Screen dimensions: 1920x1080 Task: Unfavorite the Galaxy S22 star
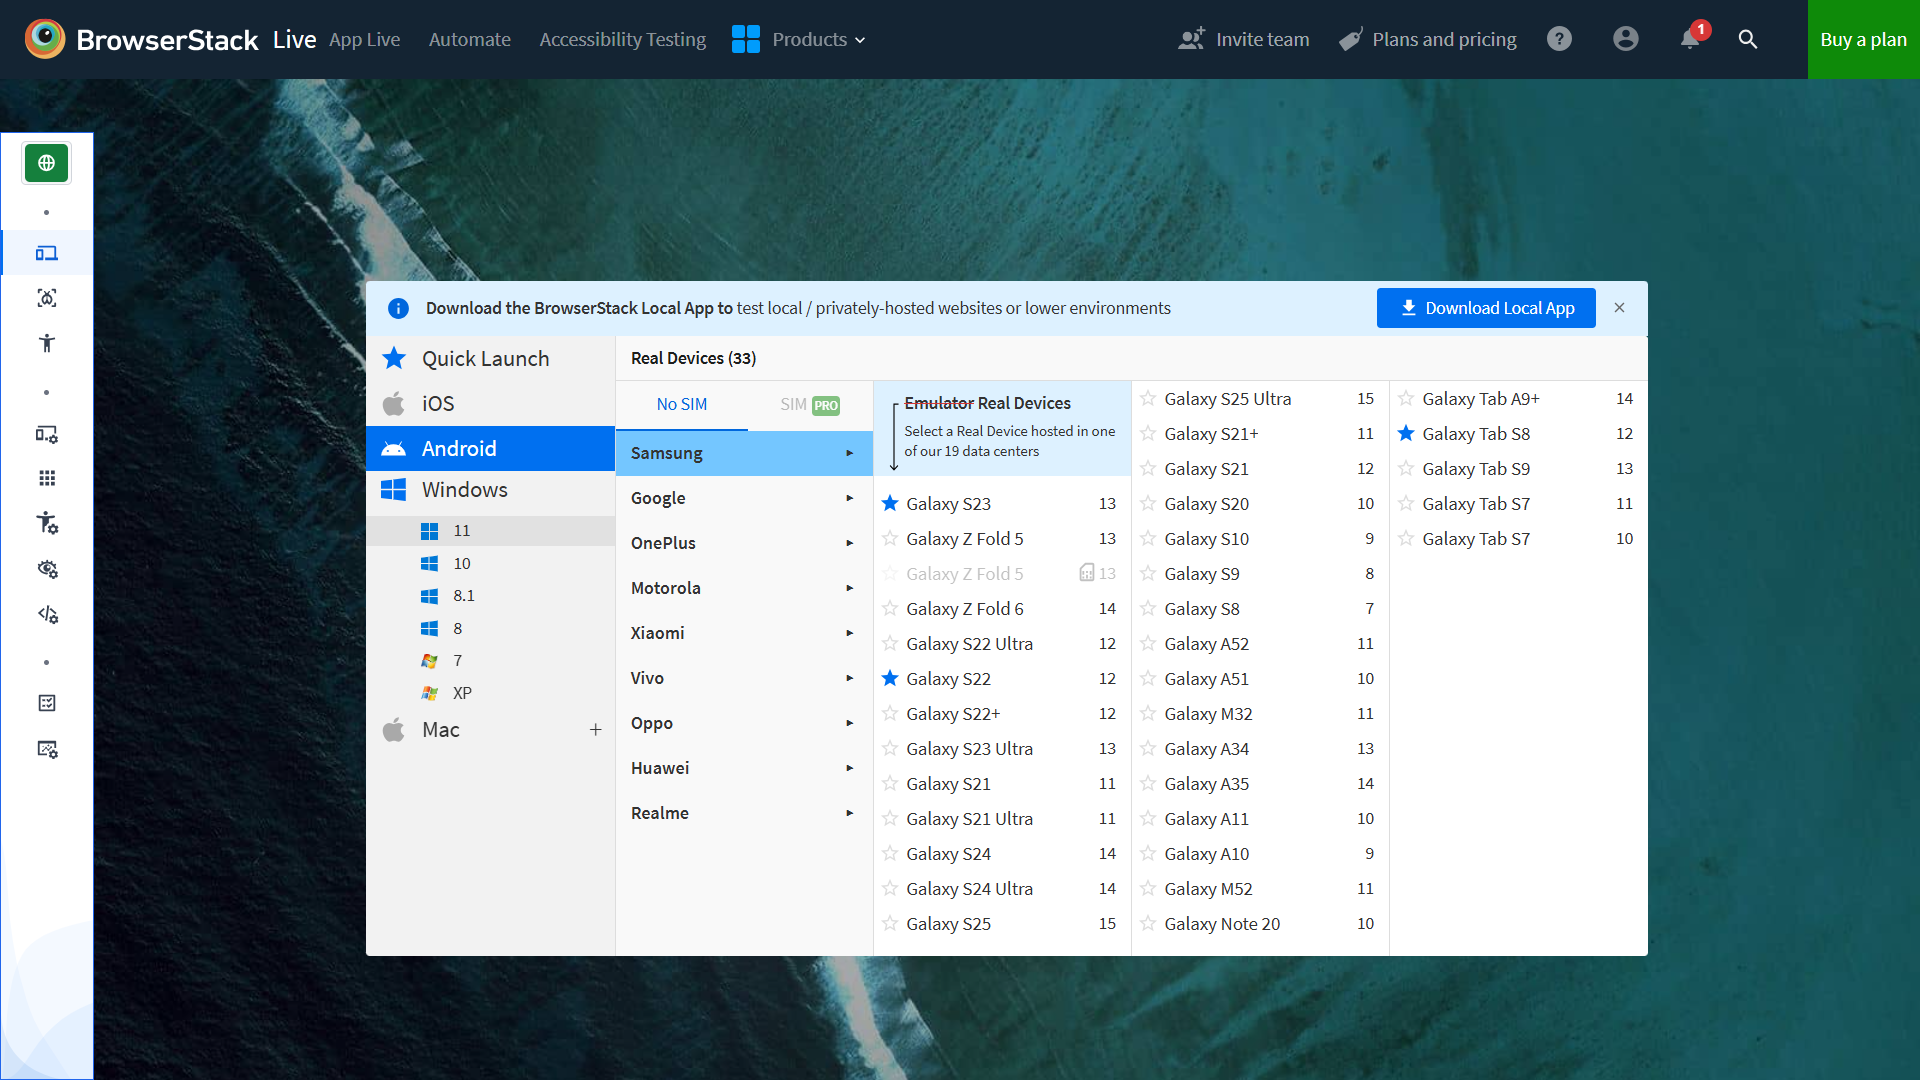pos(890,678)
